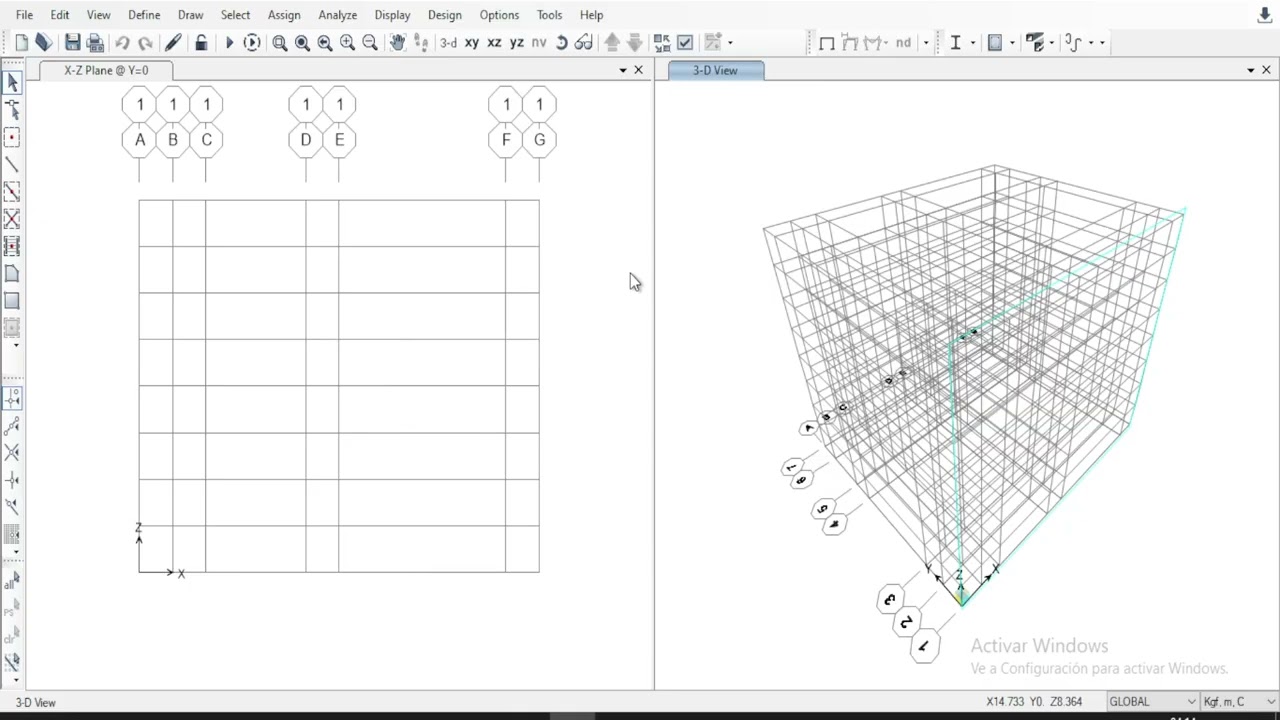Click the Rubber Band Zoom icon
Image resolution: width=1280 pixels, height=720 pixels.
point(280,42)
